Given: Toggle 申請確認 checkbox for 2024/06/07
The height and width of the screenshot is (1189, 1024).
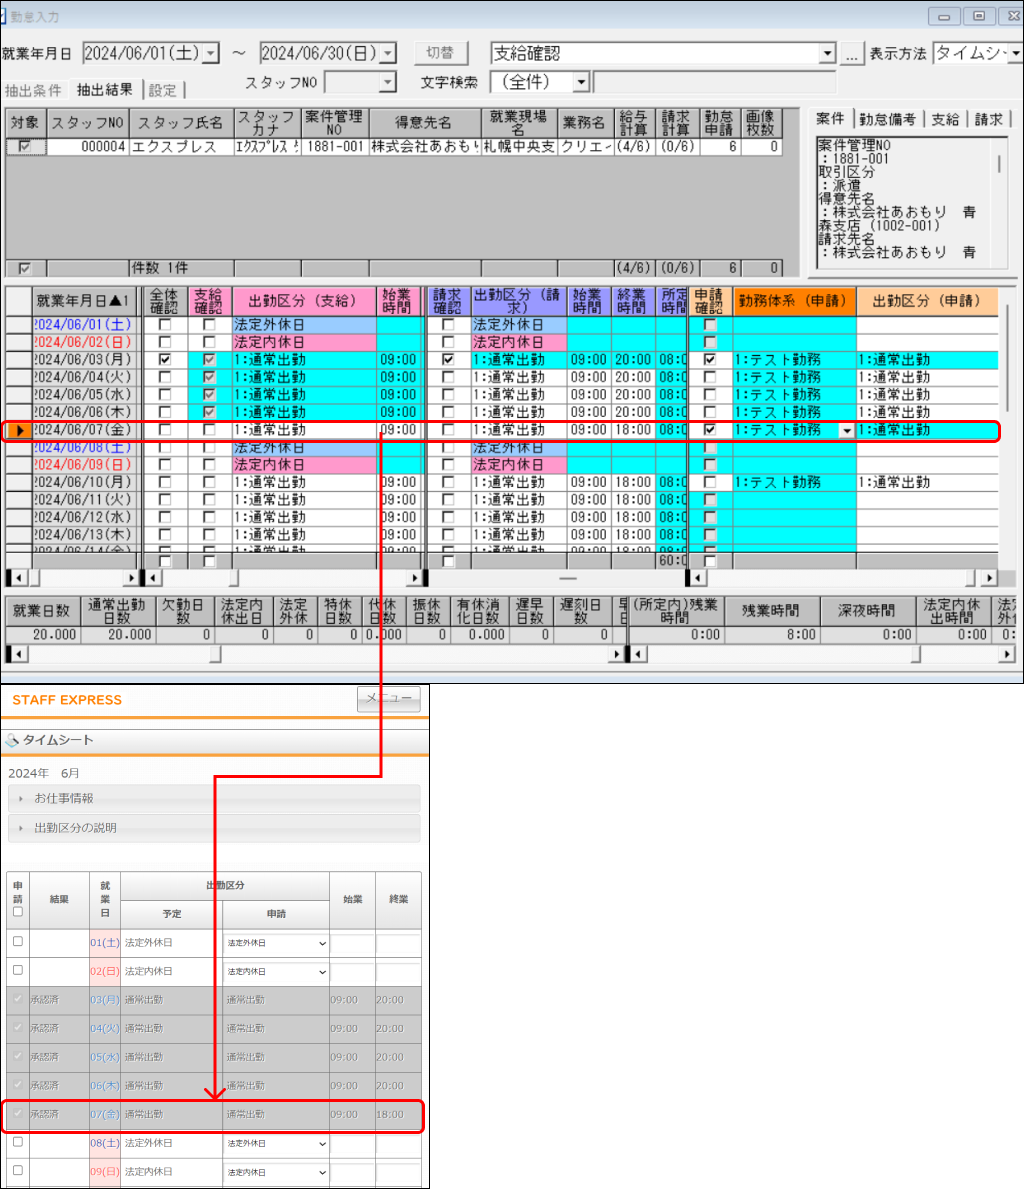Looking at the screenshot, I should pos(710,429).
